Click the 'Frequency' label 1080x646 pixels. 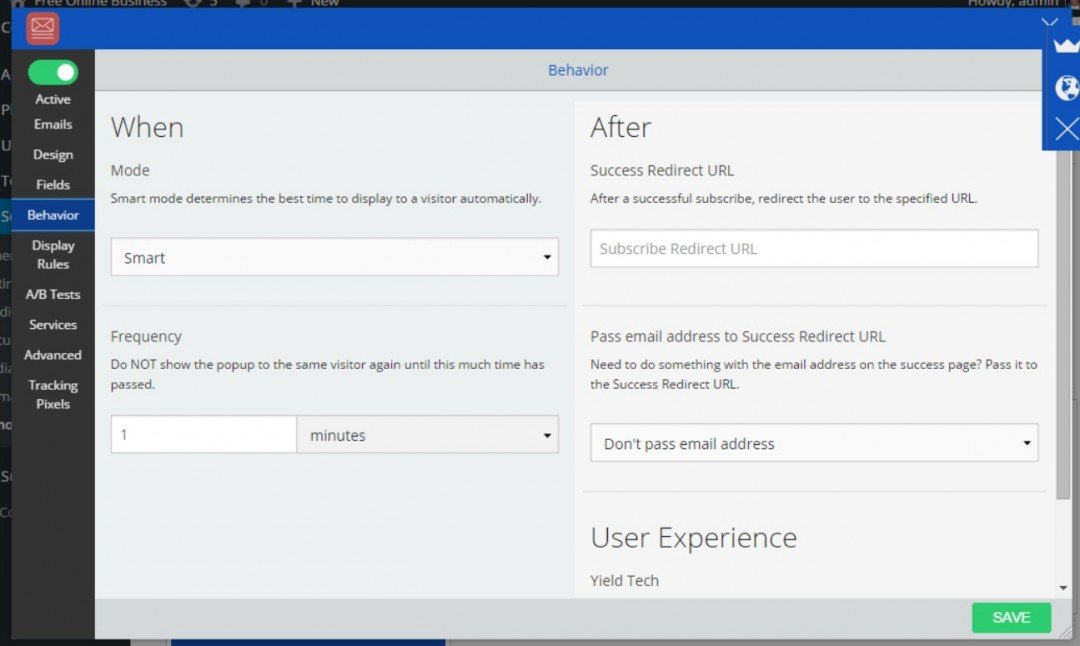coord(146,336)
